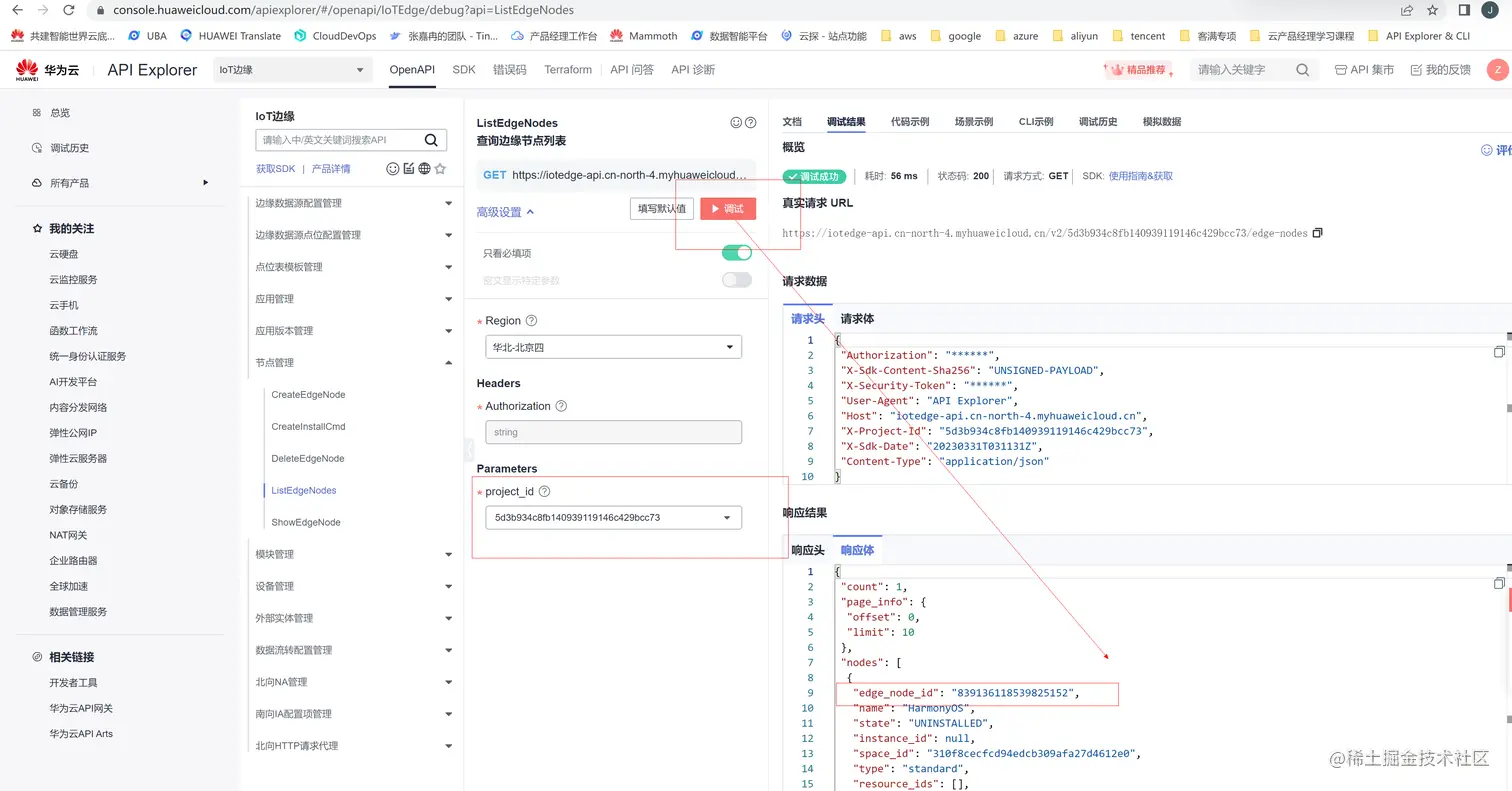1512x791 pixels.
Task: Click the top search bar magnifier icon
Action: (x=1302, y=70)
